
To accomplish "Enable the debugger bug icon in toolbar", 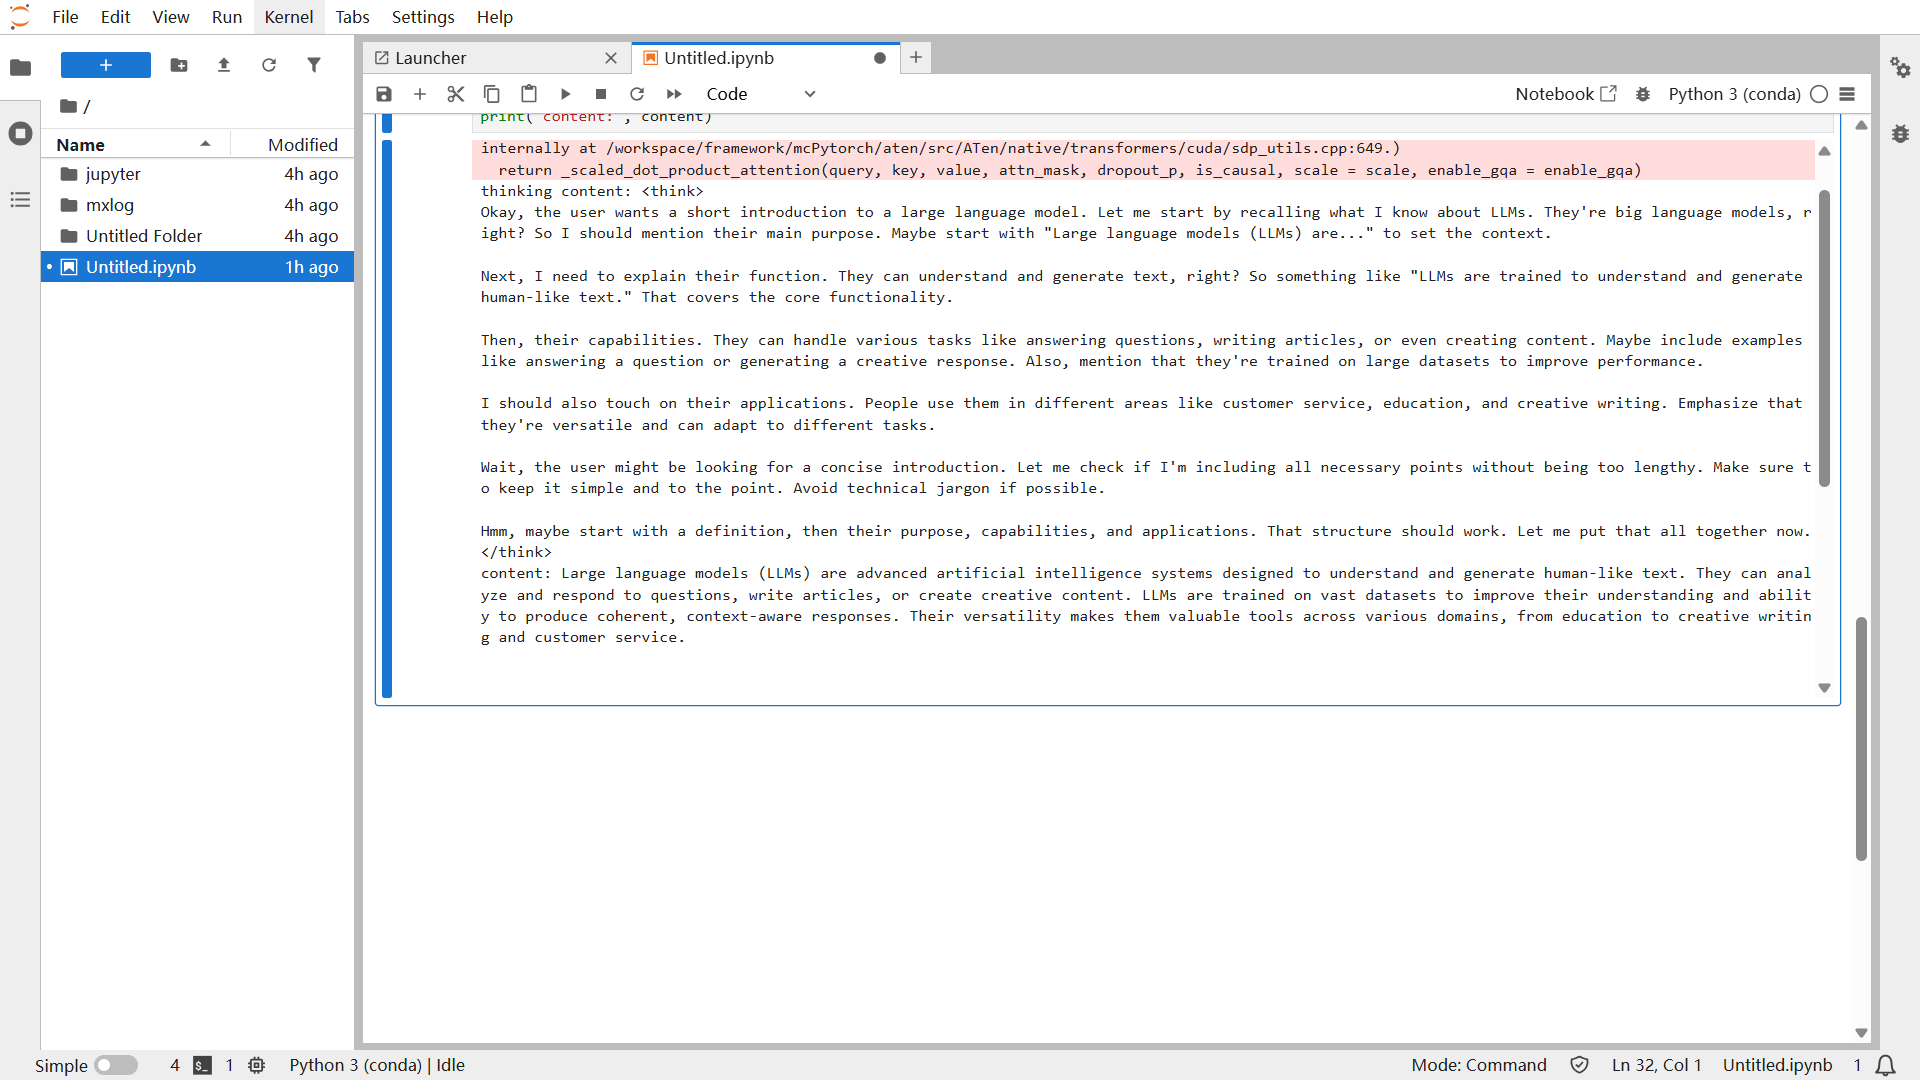I will (1642, 94).
